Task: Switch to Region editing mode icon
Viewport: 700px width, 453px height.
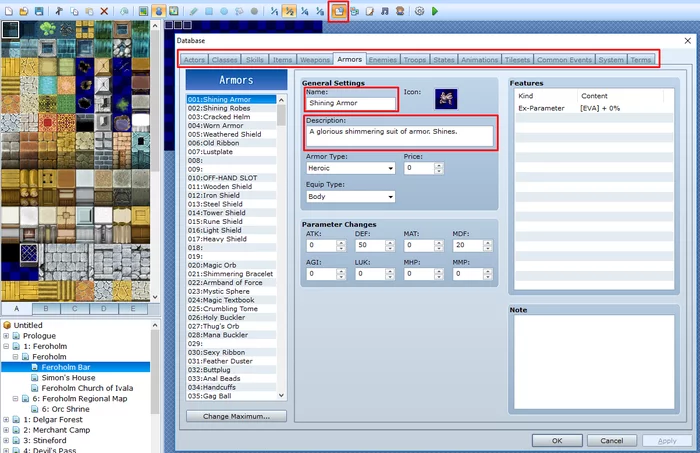Action: click(x=174, y=11)
